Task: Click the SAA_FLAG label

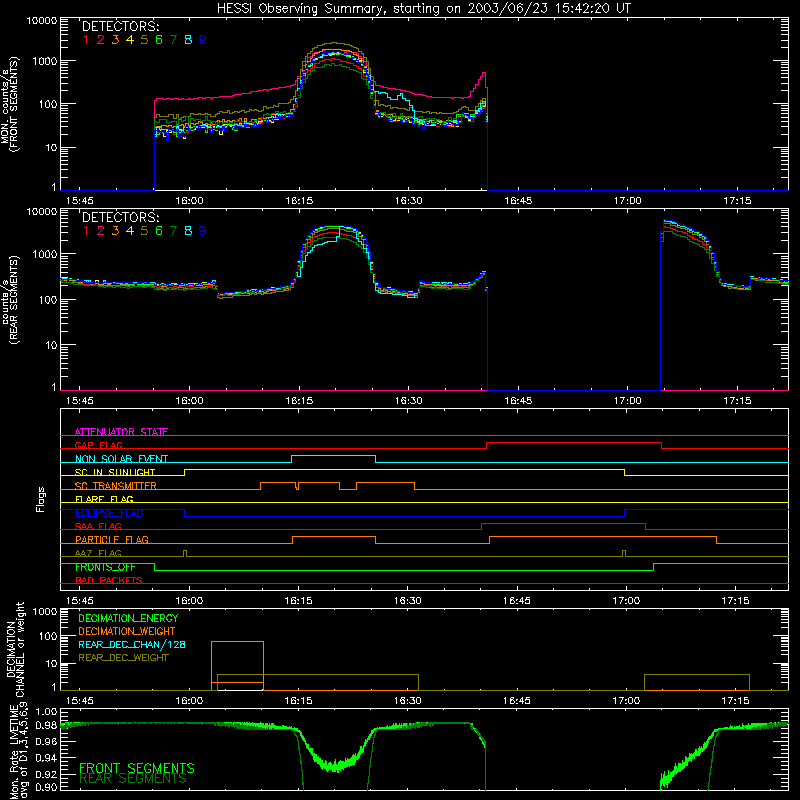Action: coord(98,526)
